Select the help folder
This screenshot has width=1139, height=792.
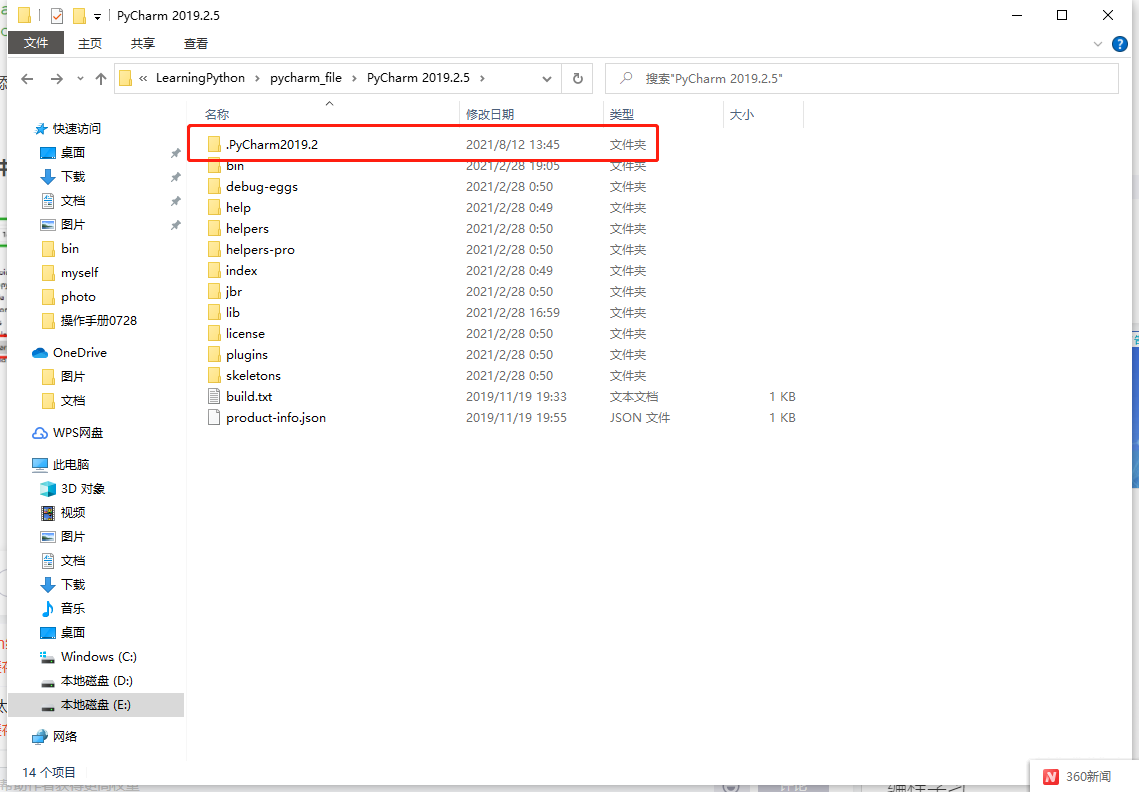pyautogui.click(x=238, y=208)
